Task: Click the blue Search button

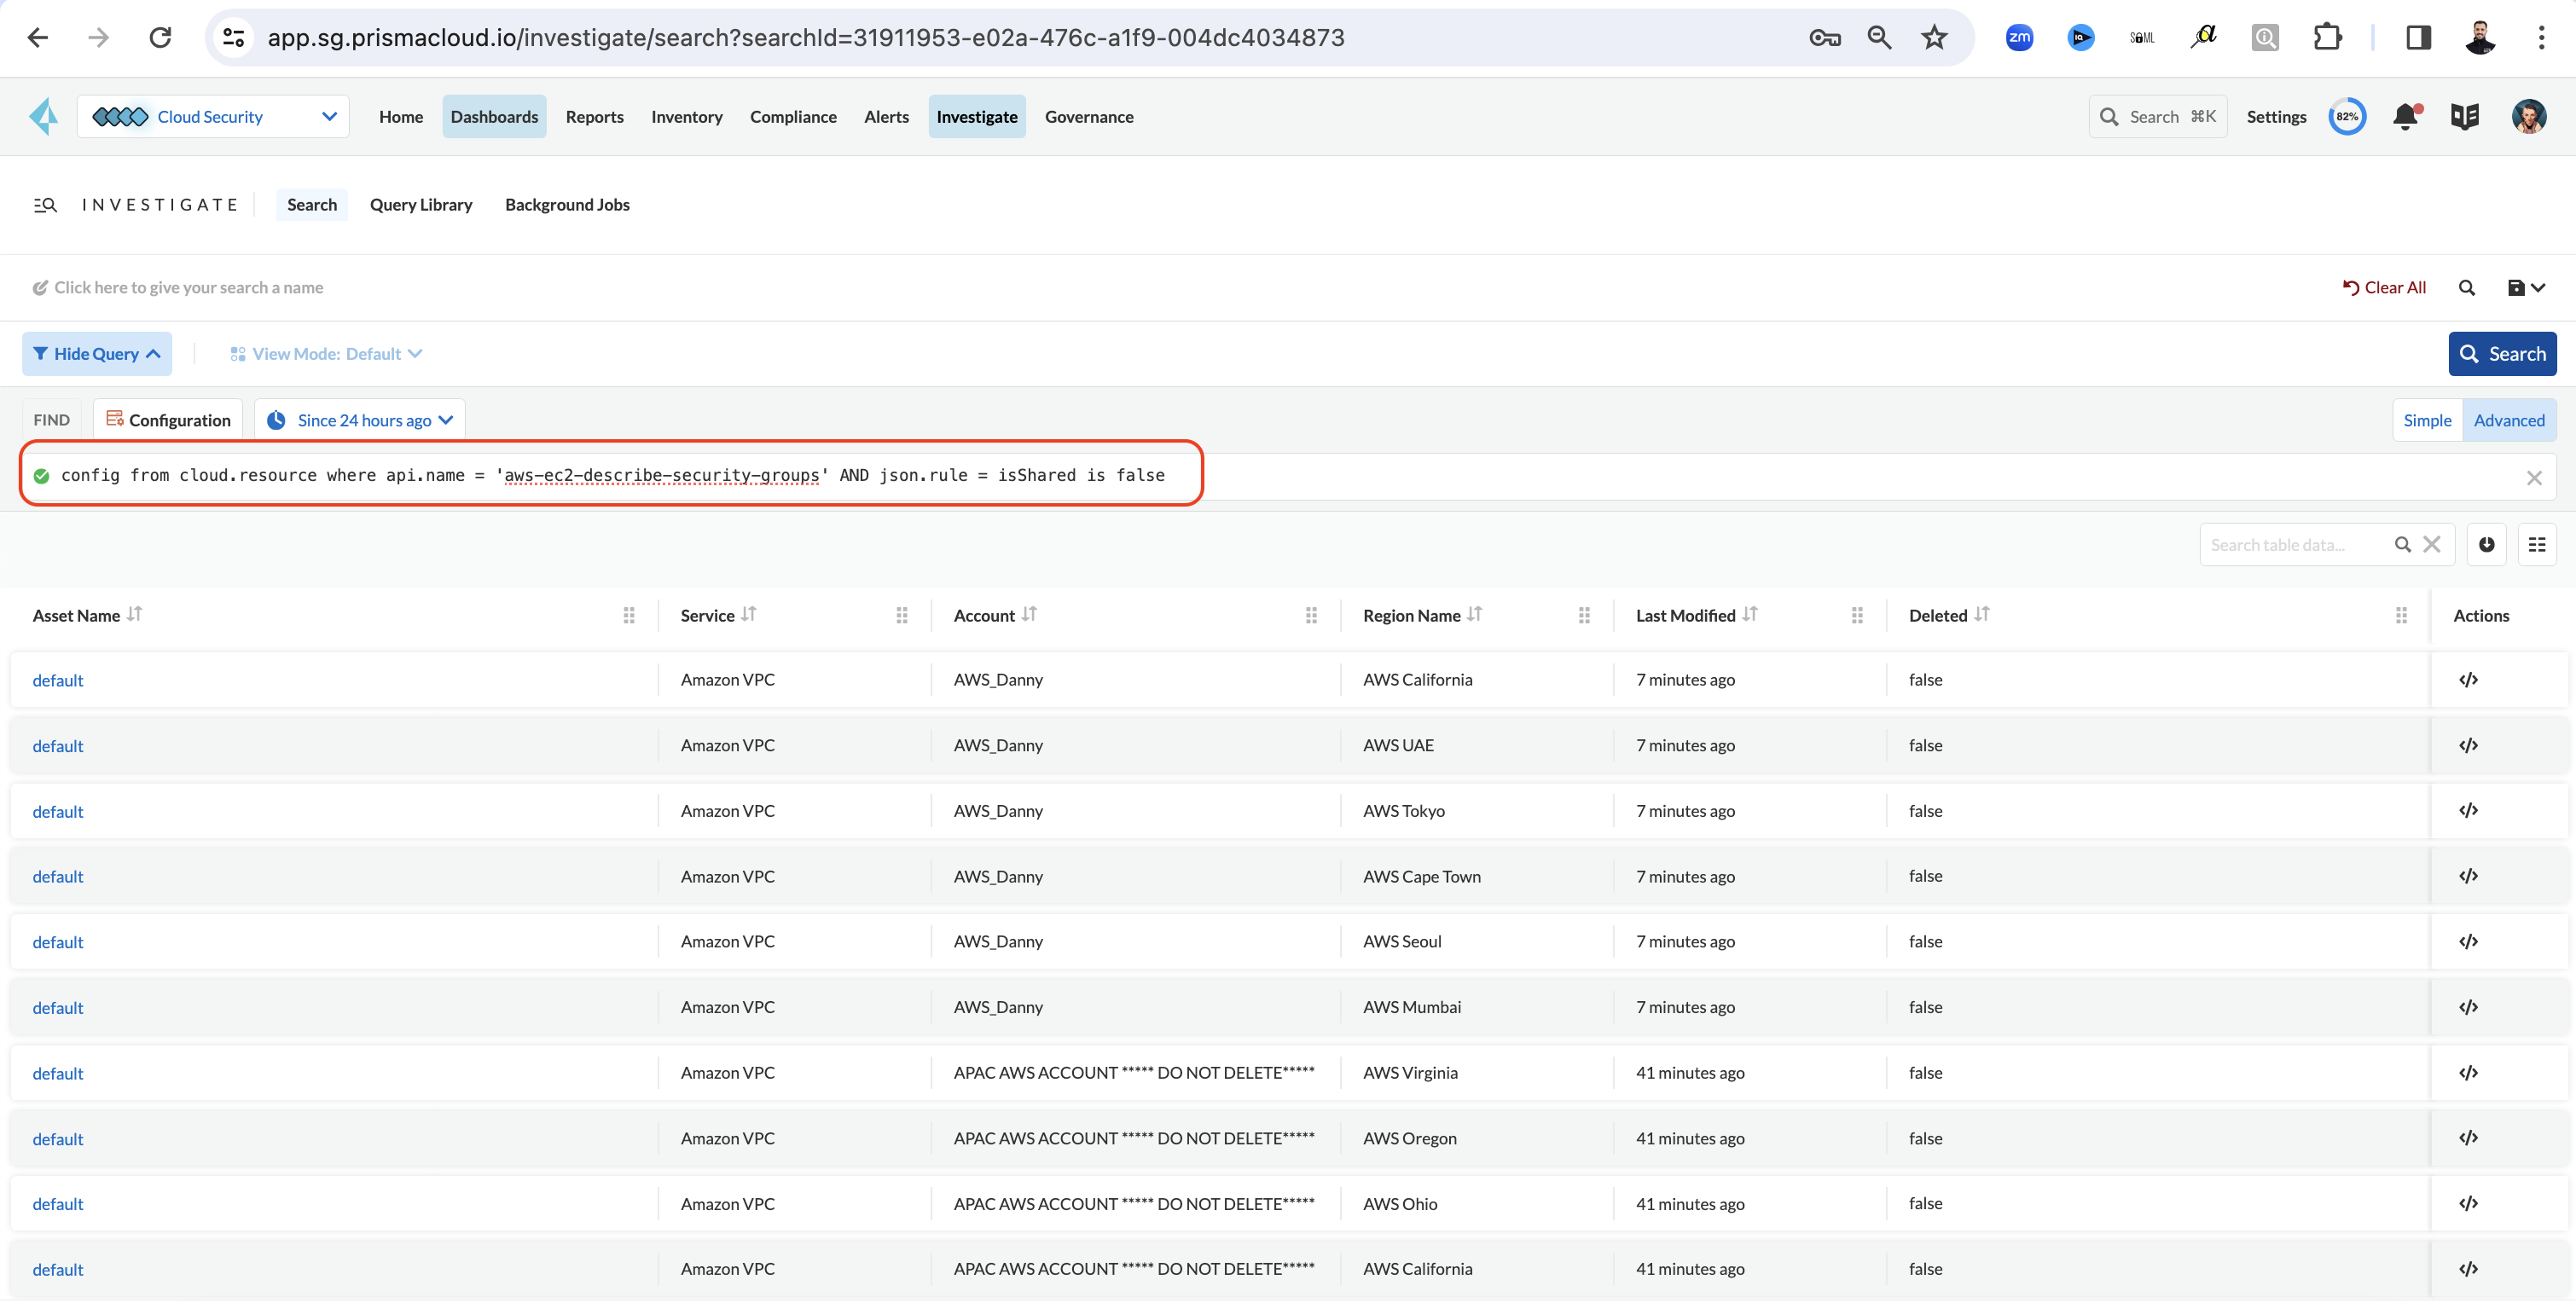Action: click(x=2502, y=354)
